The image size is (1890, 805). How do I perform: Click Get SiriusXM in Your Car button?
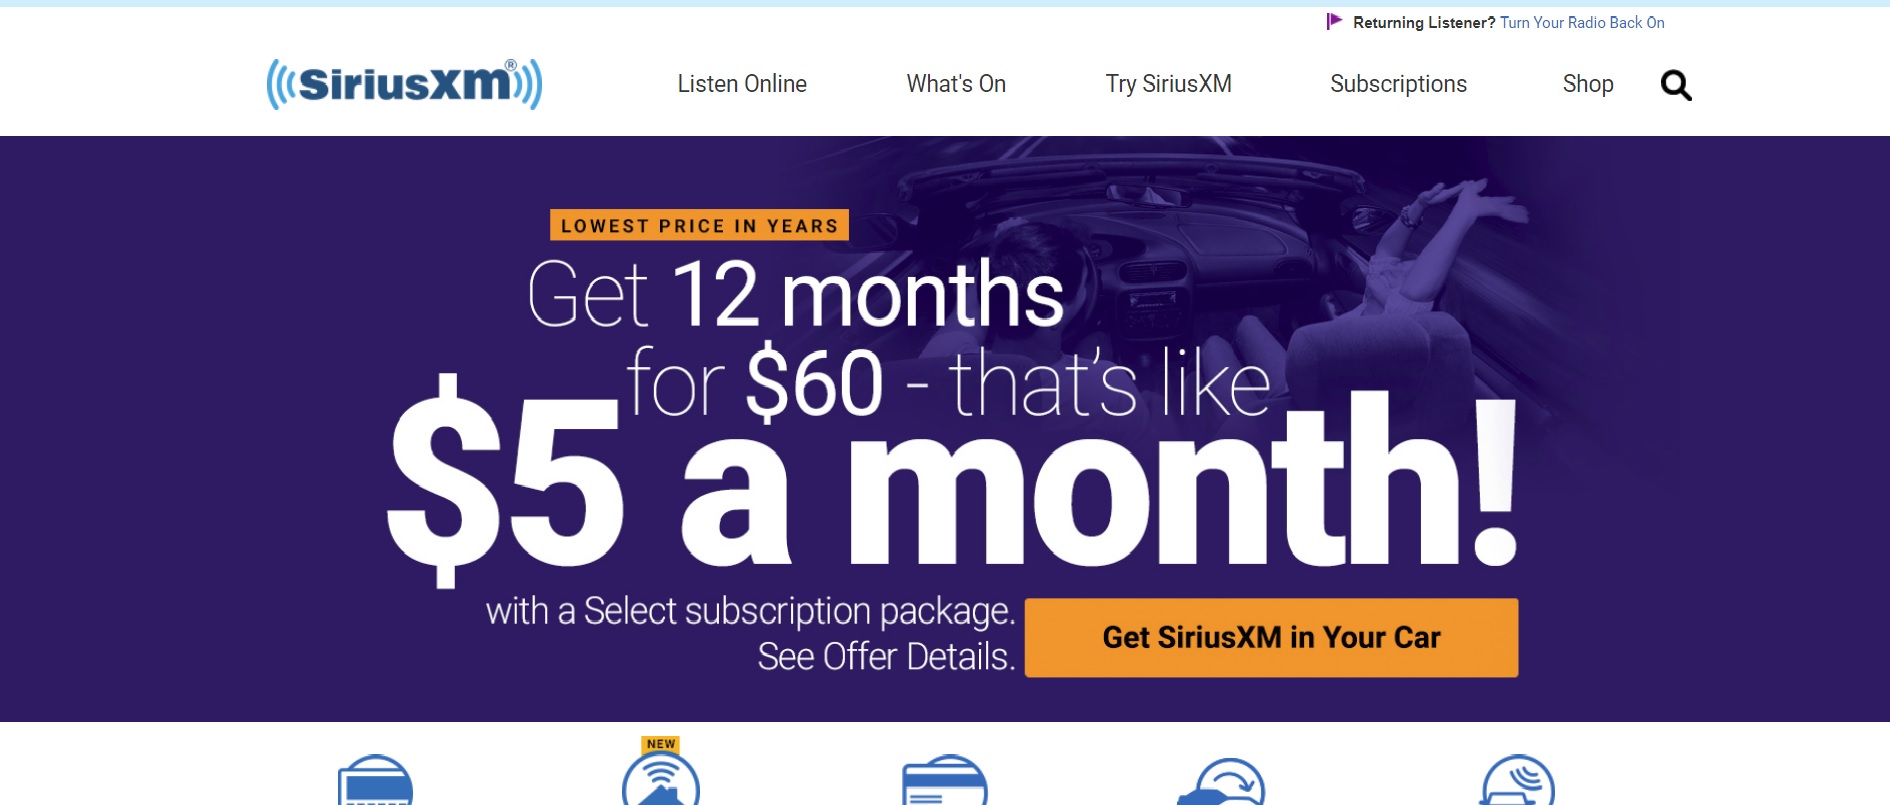click(1271, 638)
